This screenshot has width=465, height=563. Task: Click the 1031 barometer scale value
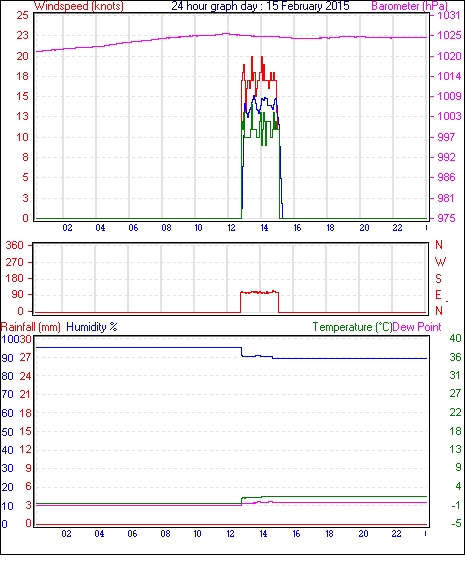click(449, 15)
